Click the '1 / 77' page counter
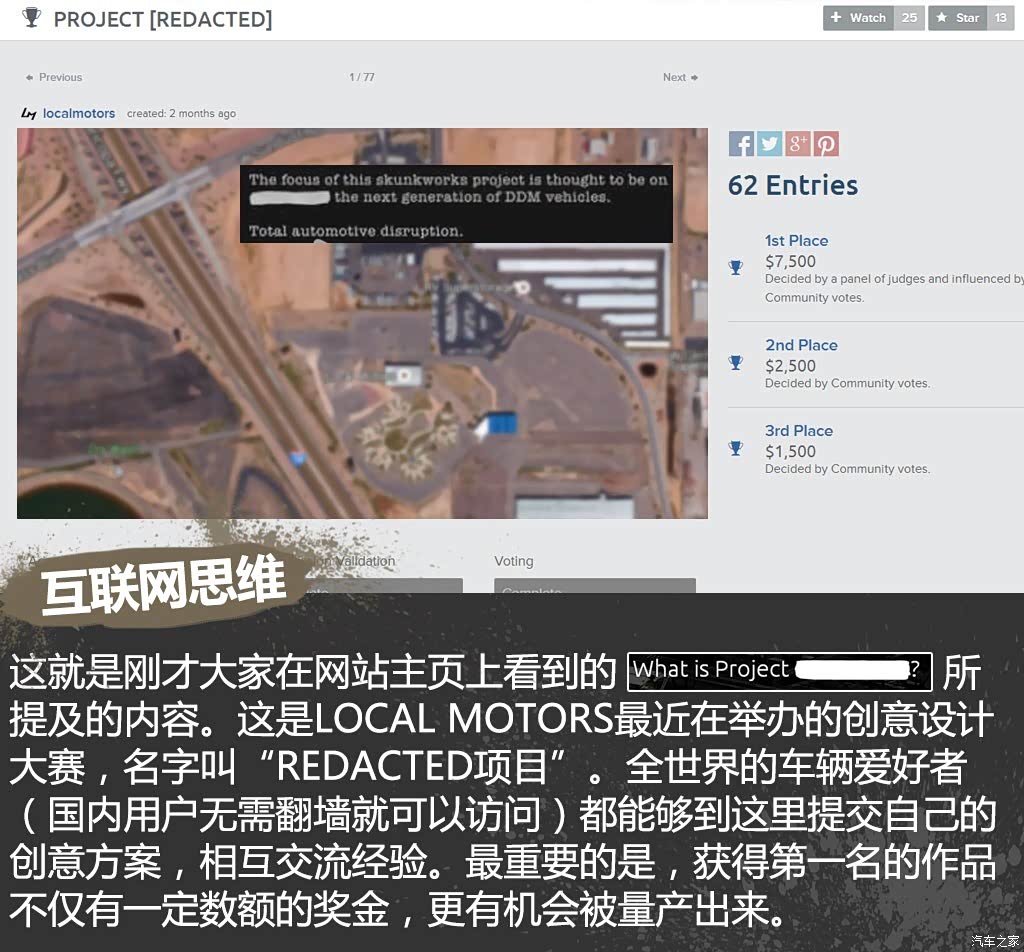The image size is (1024, 952). click(x=362, y=77)
